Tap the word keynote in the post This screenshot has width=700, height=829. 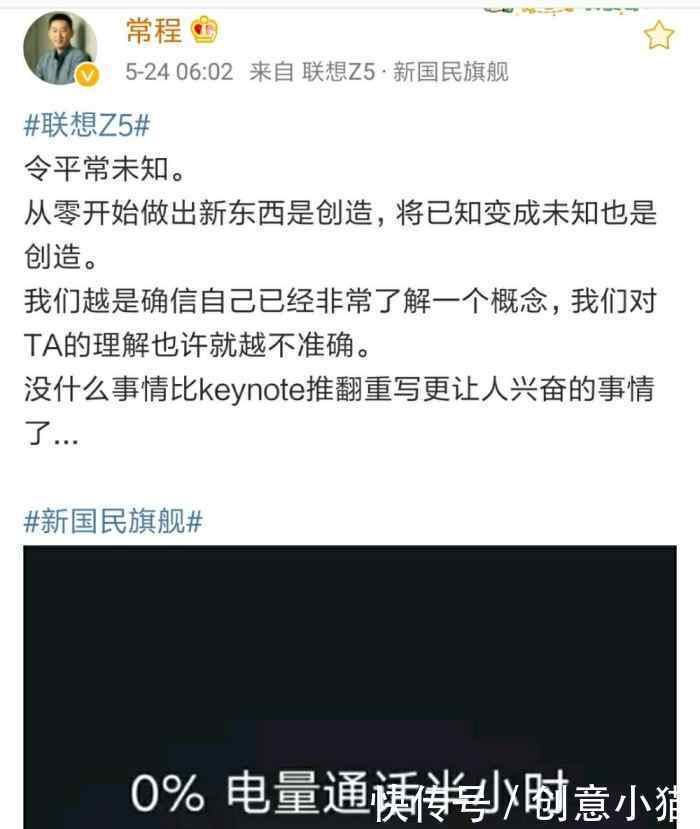point(252,390)
